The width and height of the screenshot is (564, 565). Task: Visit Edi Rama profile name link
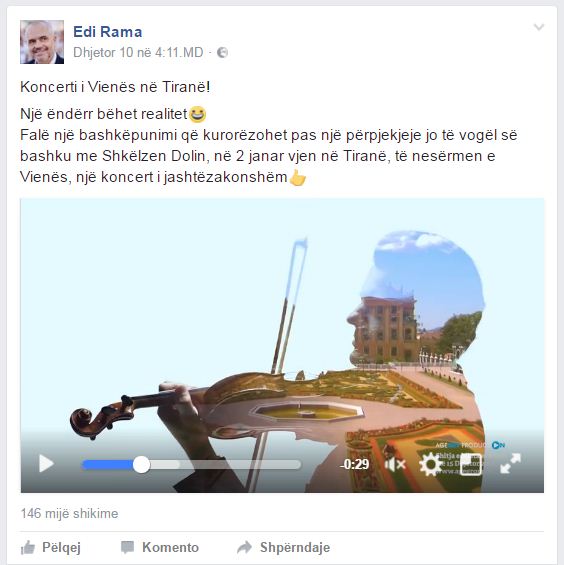tap(108, 32)
